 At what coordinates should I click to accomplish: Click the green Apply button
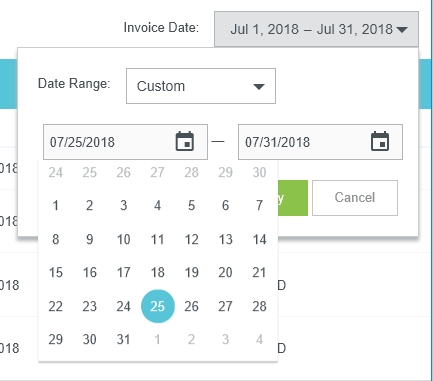coord(293,198)
